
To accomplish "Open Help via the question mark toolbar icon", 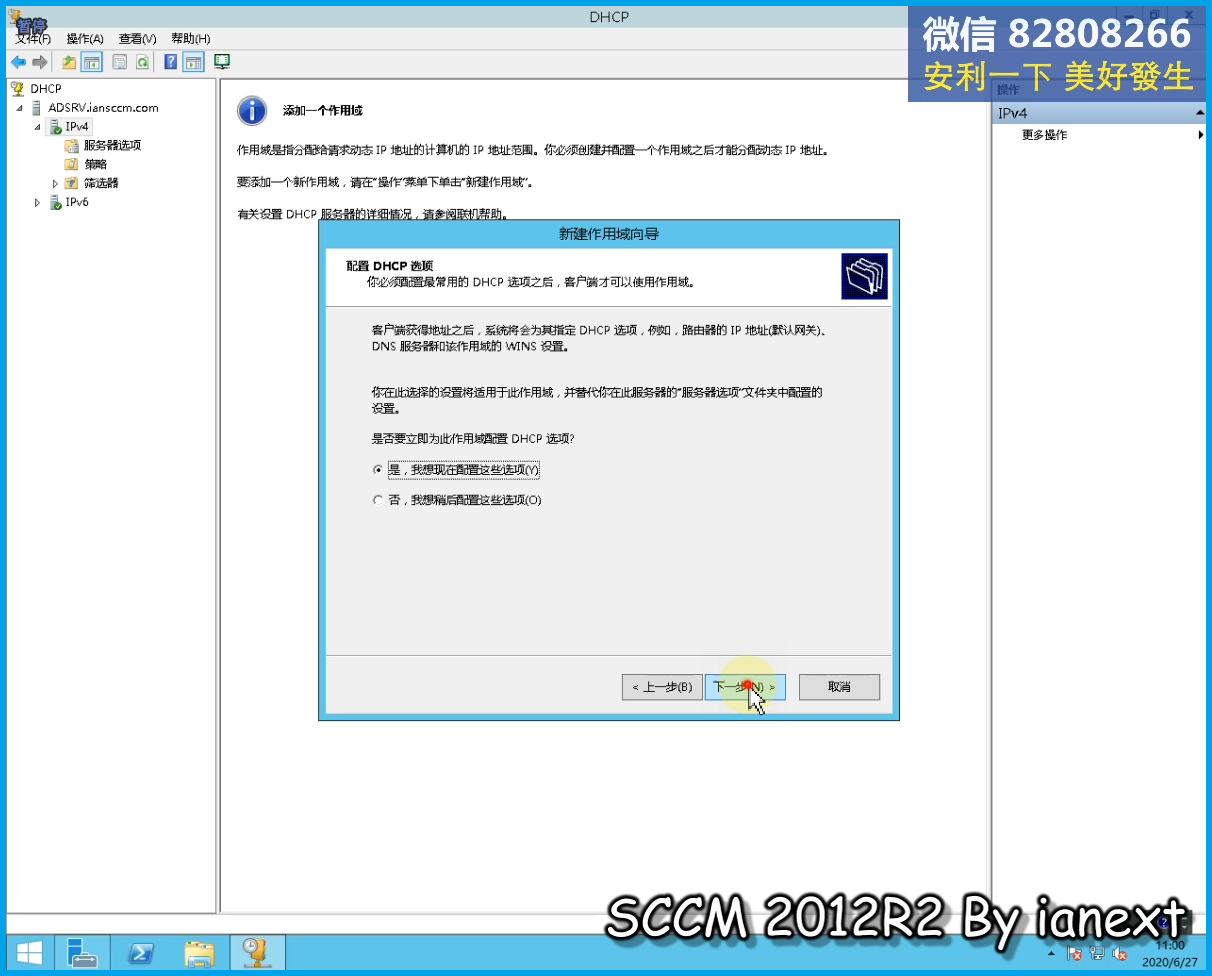I will (x=171, y=62).
